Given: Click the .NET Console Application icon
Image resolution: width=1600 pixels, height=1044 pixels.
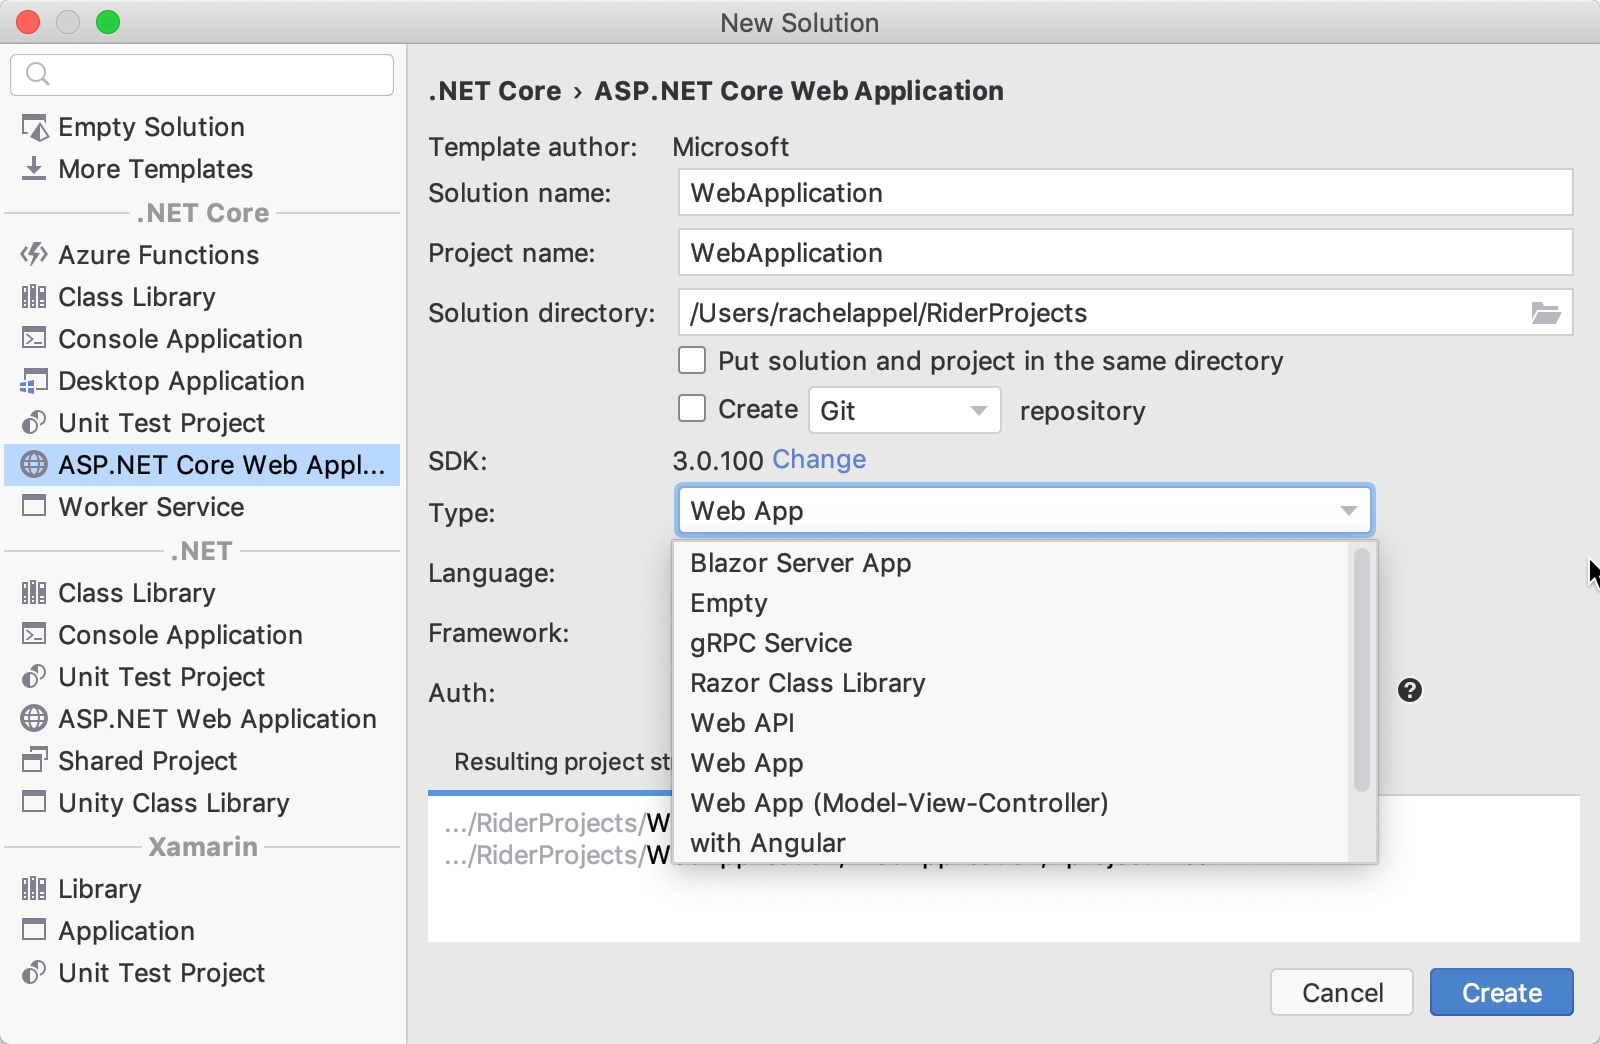Looking at the screenshot, I should click(34, 634).
